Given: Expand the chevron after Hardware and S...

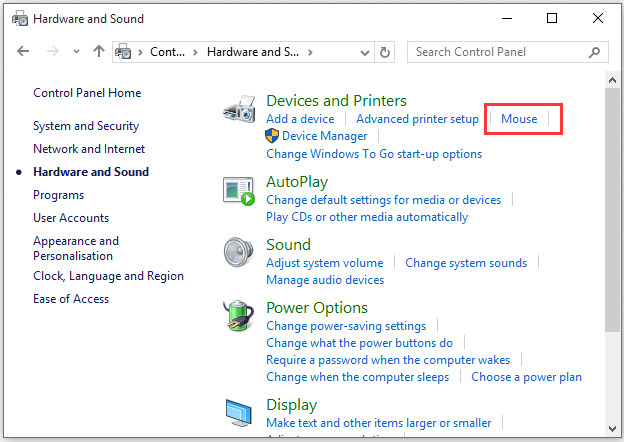Looking at the screenshot, I should (x=310, y=52).
